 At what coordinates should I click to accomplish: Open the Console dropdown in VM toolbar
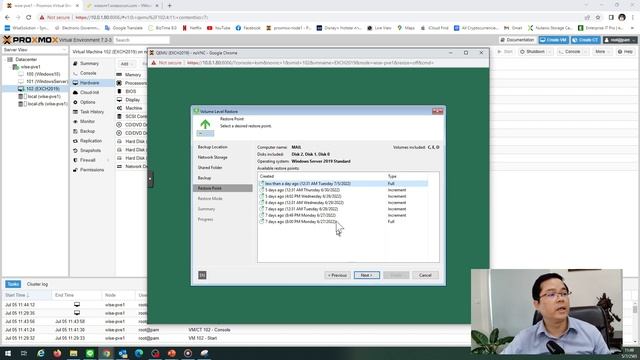click(x=584, y=52)
